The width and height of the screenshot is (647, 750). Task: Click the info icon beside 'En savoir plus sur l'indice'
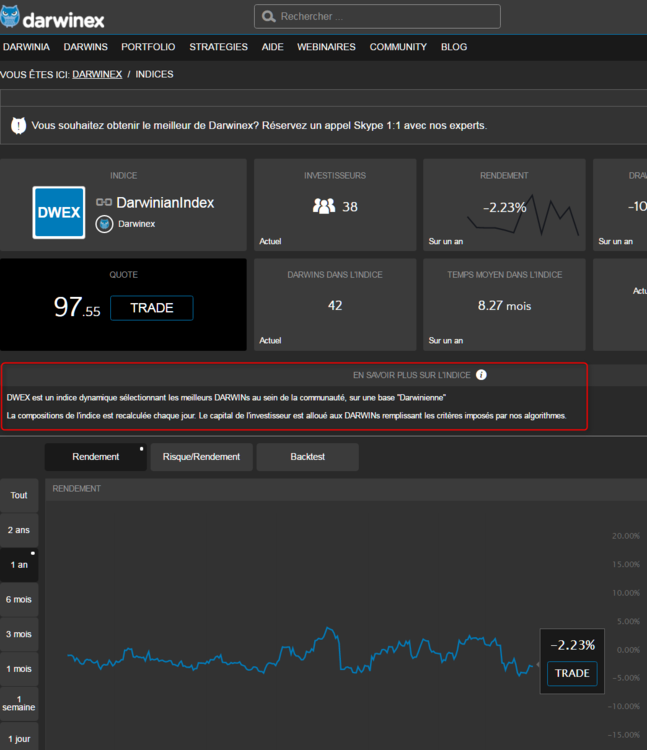coord(481,375)
